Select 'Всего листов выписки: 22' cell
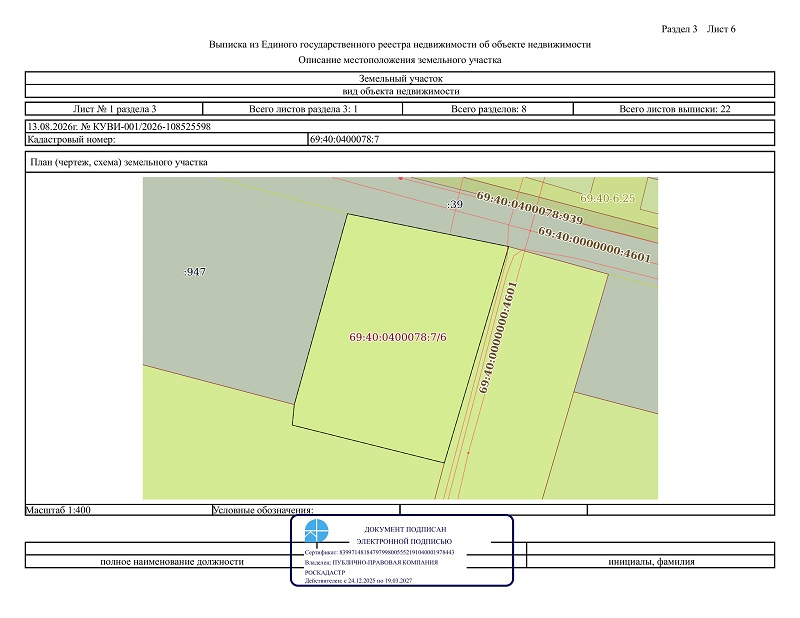Viewport: 800px width, 618px height. pyautogui.click(x=674, y=109)
